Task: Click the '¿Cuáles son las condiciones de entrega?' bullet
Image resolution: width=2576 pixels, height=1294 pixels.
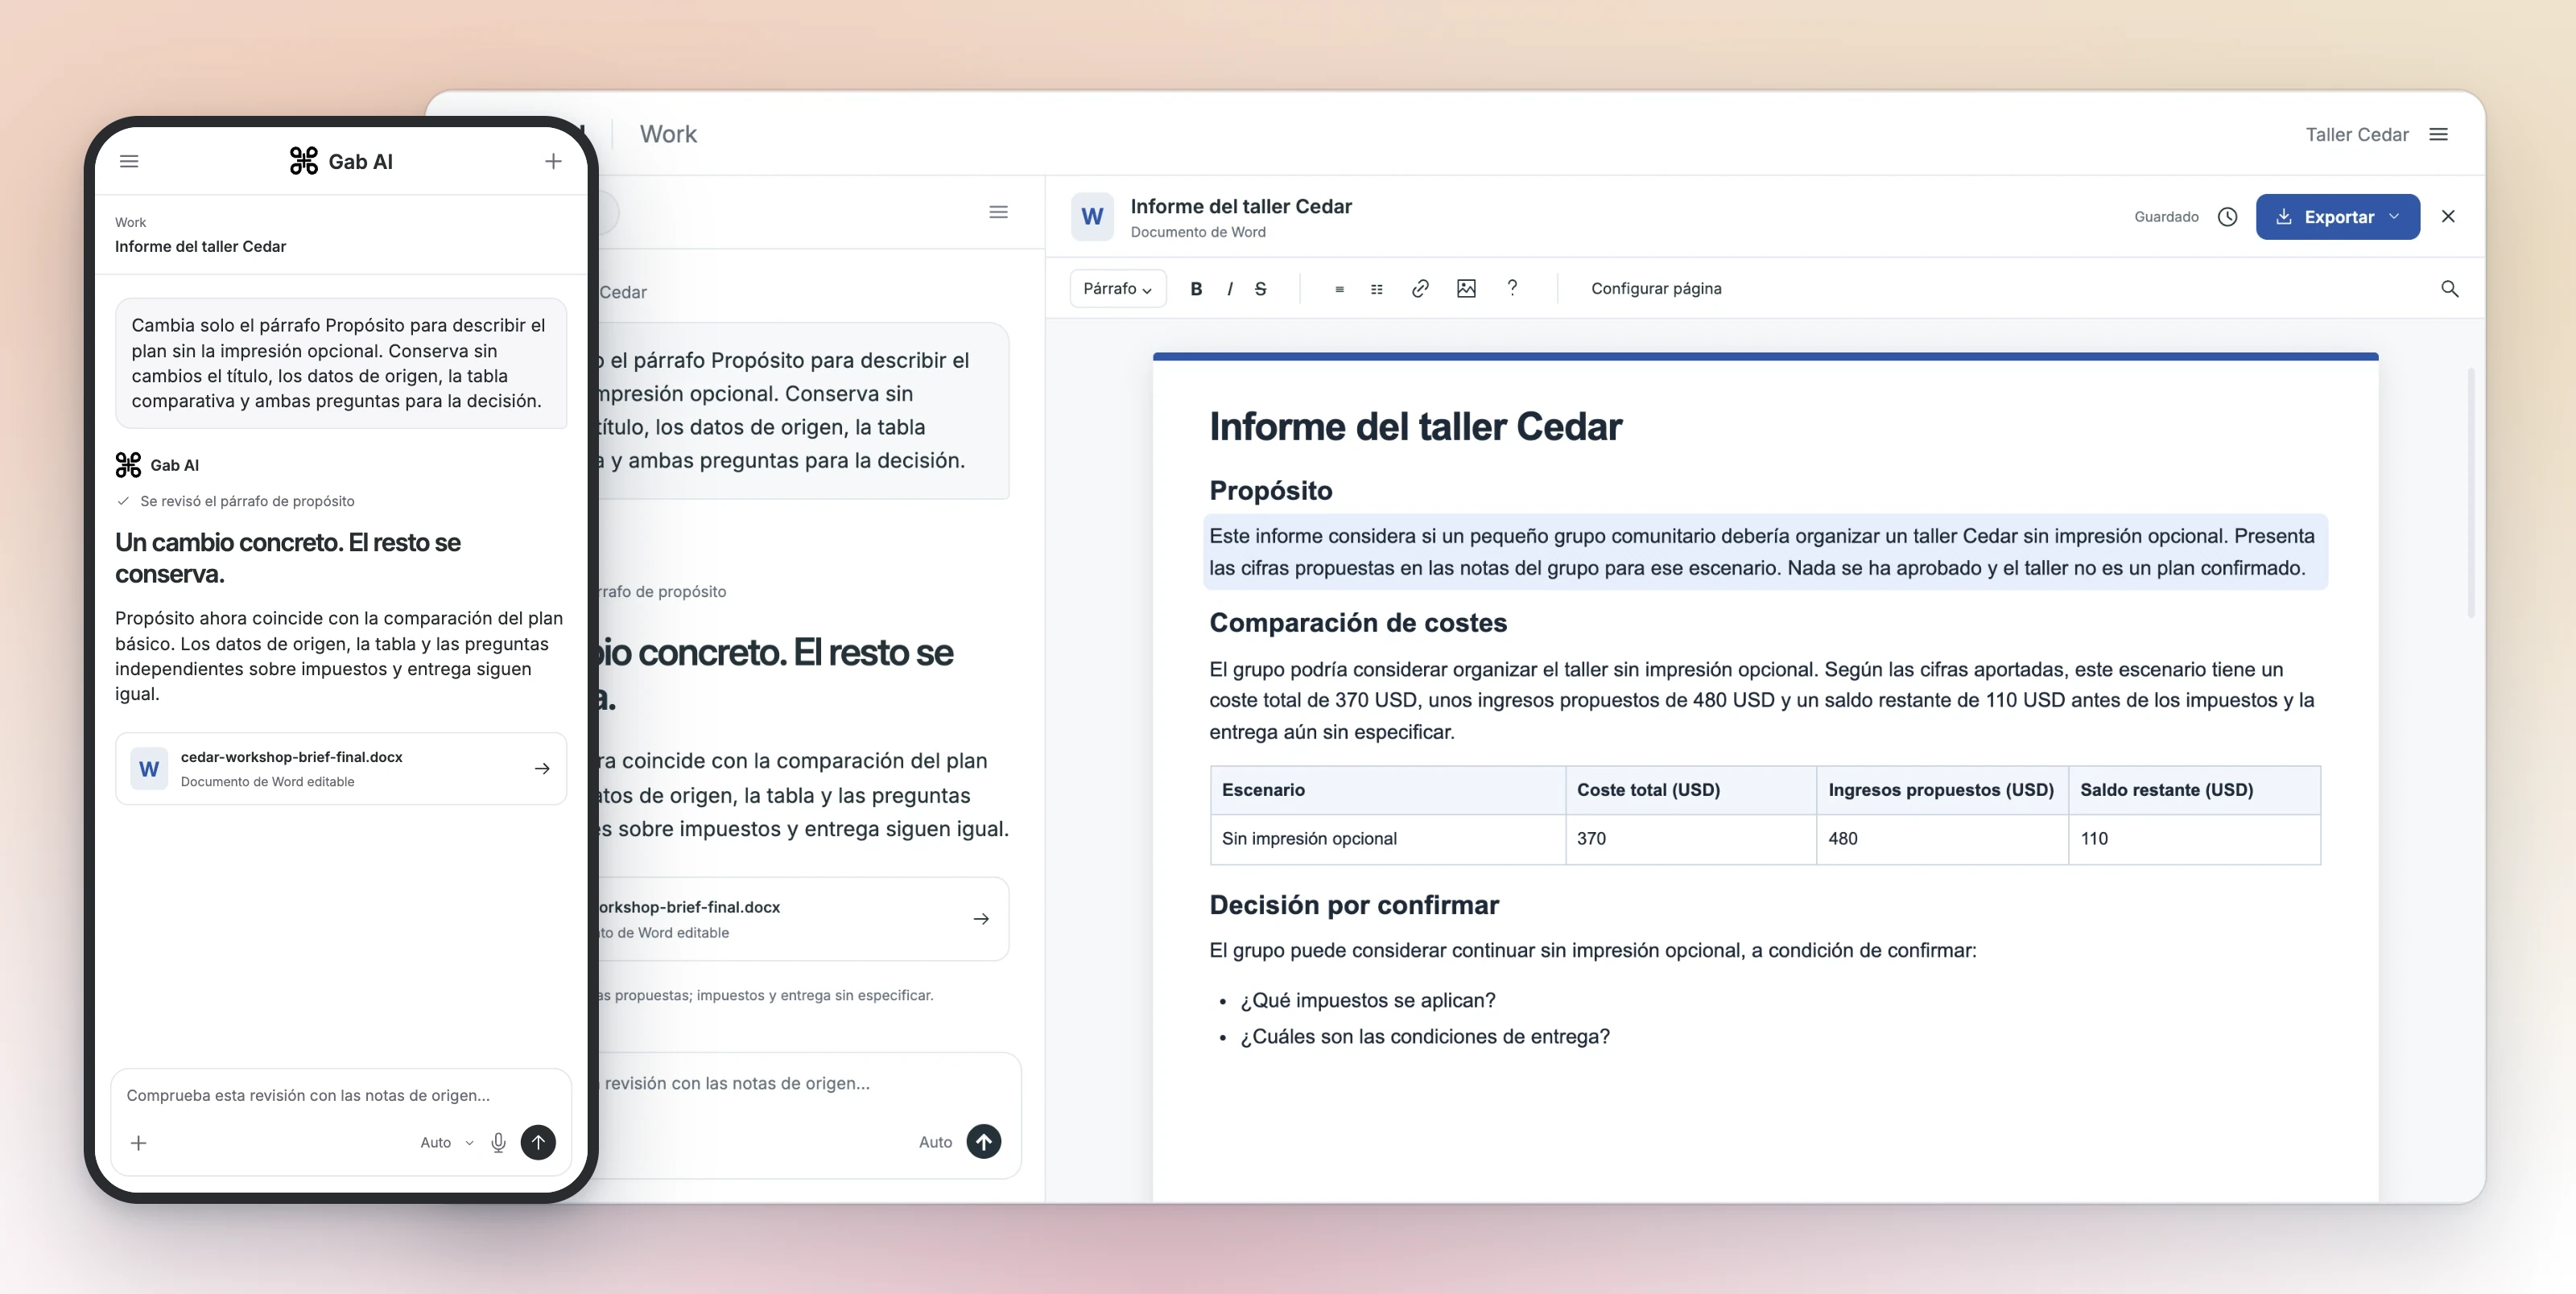Action: (x=1425, y=1036)
